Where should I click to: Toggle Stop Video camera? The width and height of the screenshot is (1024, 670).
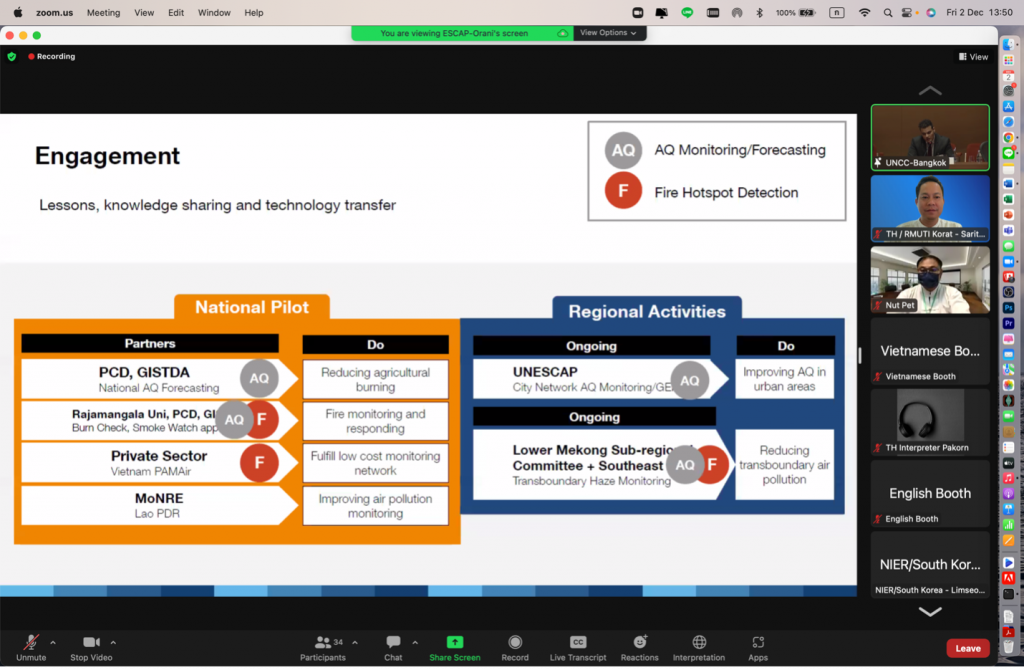pos(92,642)
